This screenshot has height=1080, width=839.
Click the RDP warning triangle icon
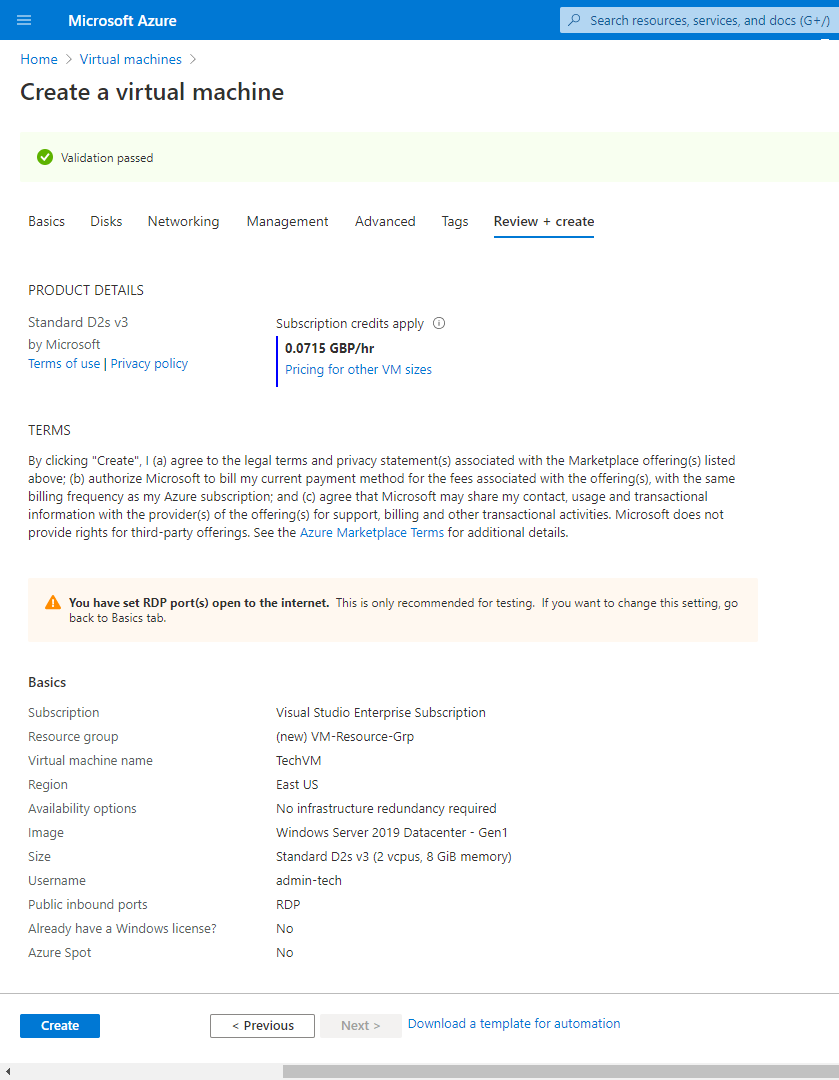(52, 603)
